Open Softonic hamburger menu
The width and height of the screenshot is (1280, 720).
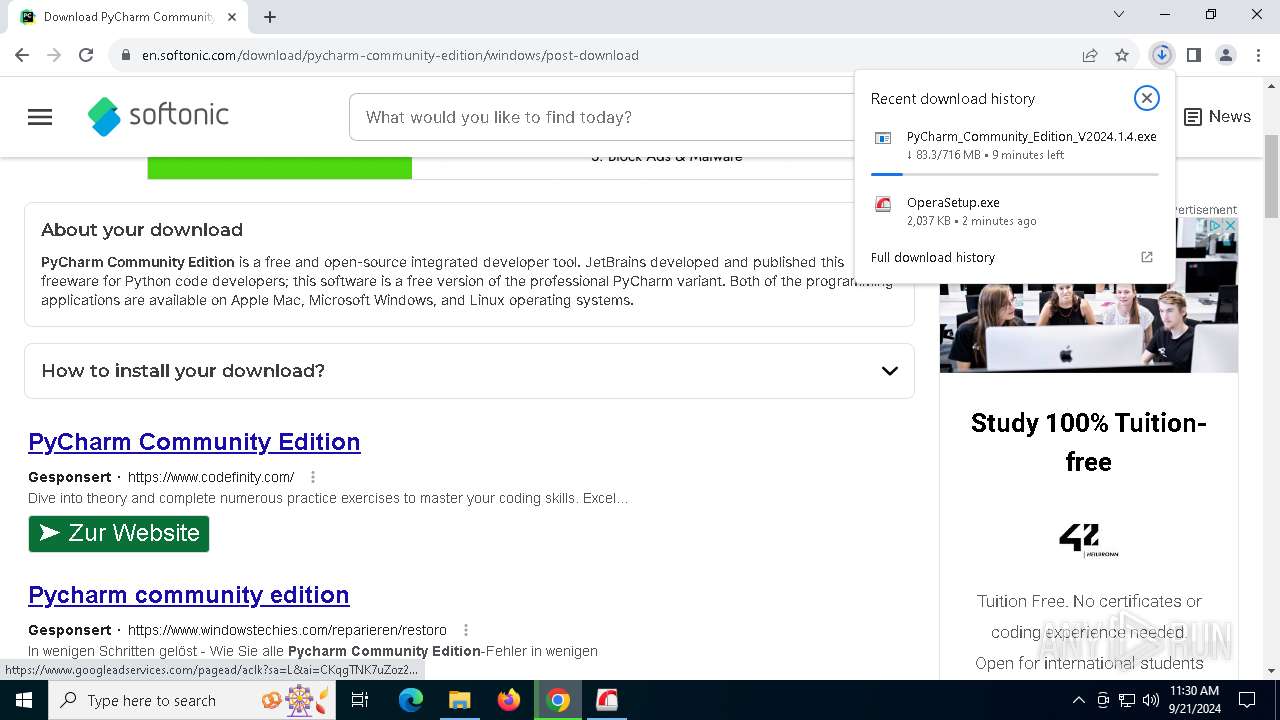point(40,117)
